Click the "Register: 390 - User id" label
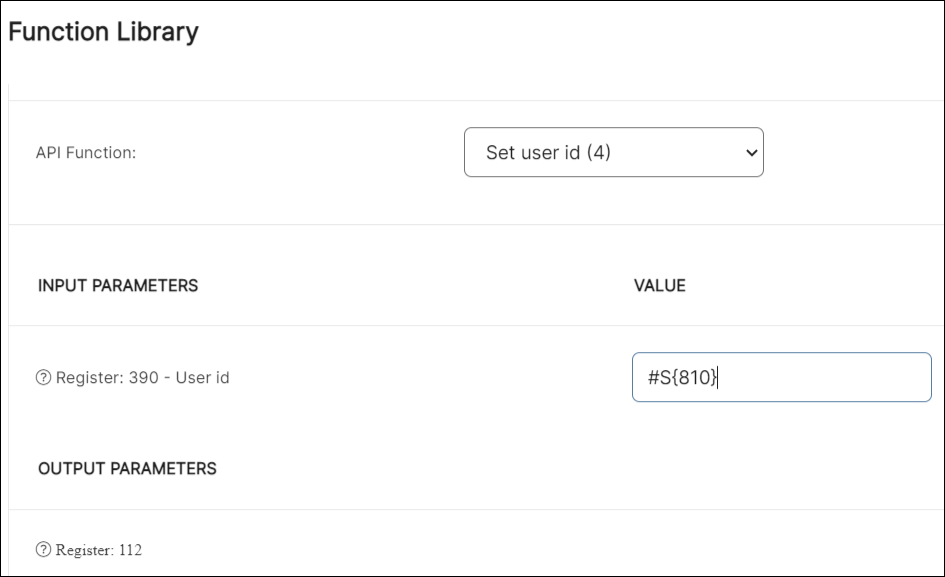 pos(142,378)
